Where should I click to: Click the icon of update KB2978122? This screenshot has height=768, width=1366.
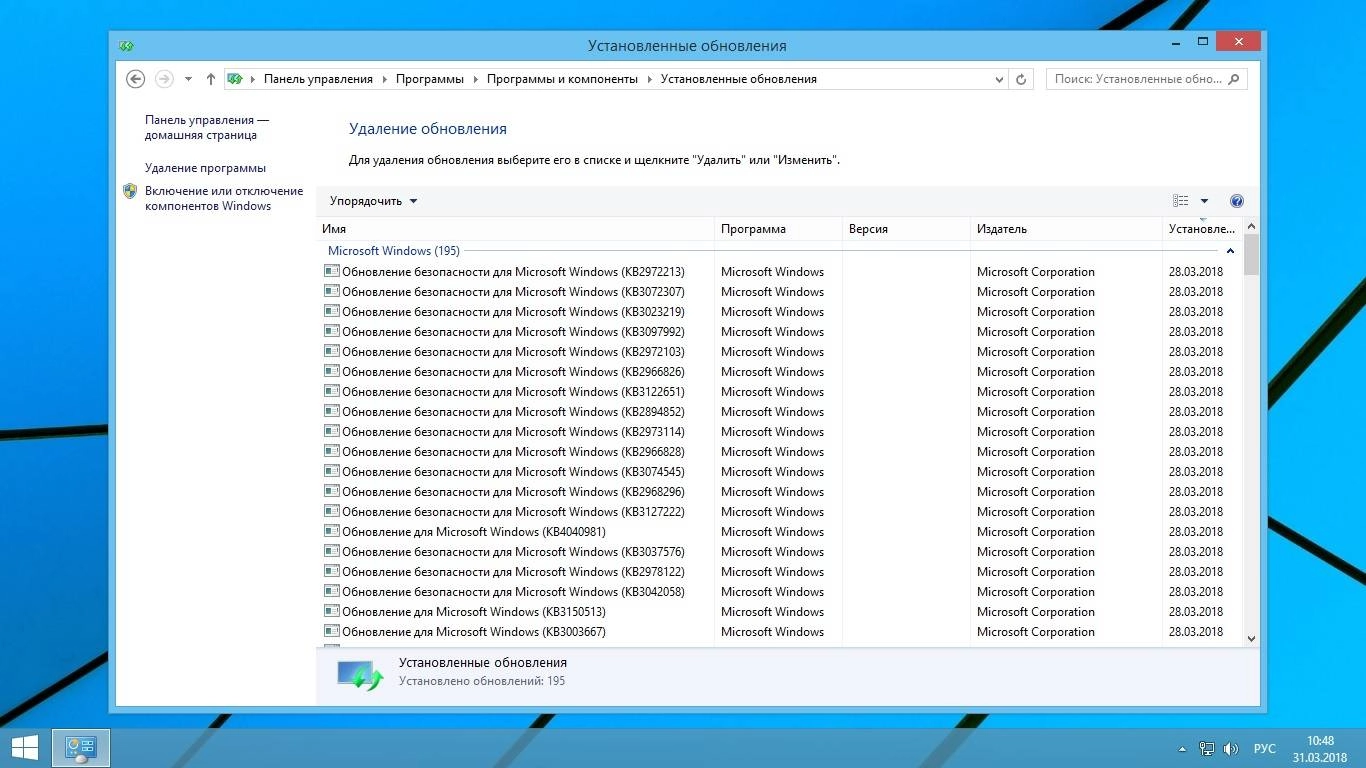point(332,571)
